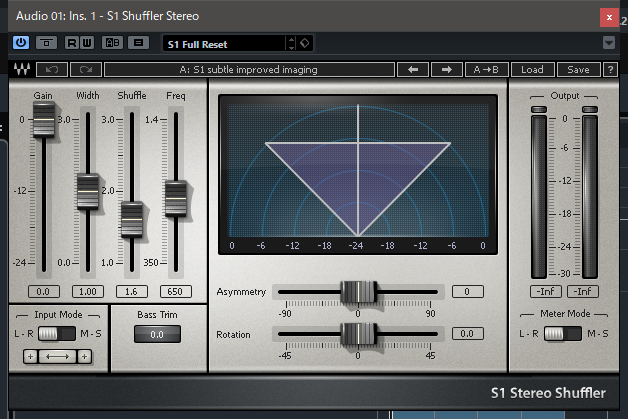The image size is (628, 419).
Task: Copy setup A to B
Action: 486,69
